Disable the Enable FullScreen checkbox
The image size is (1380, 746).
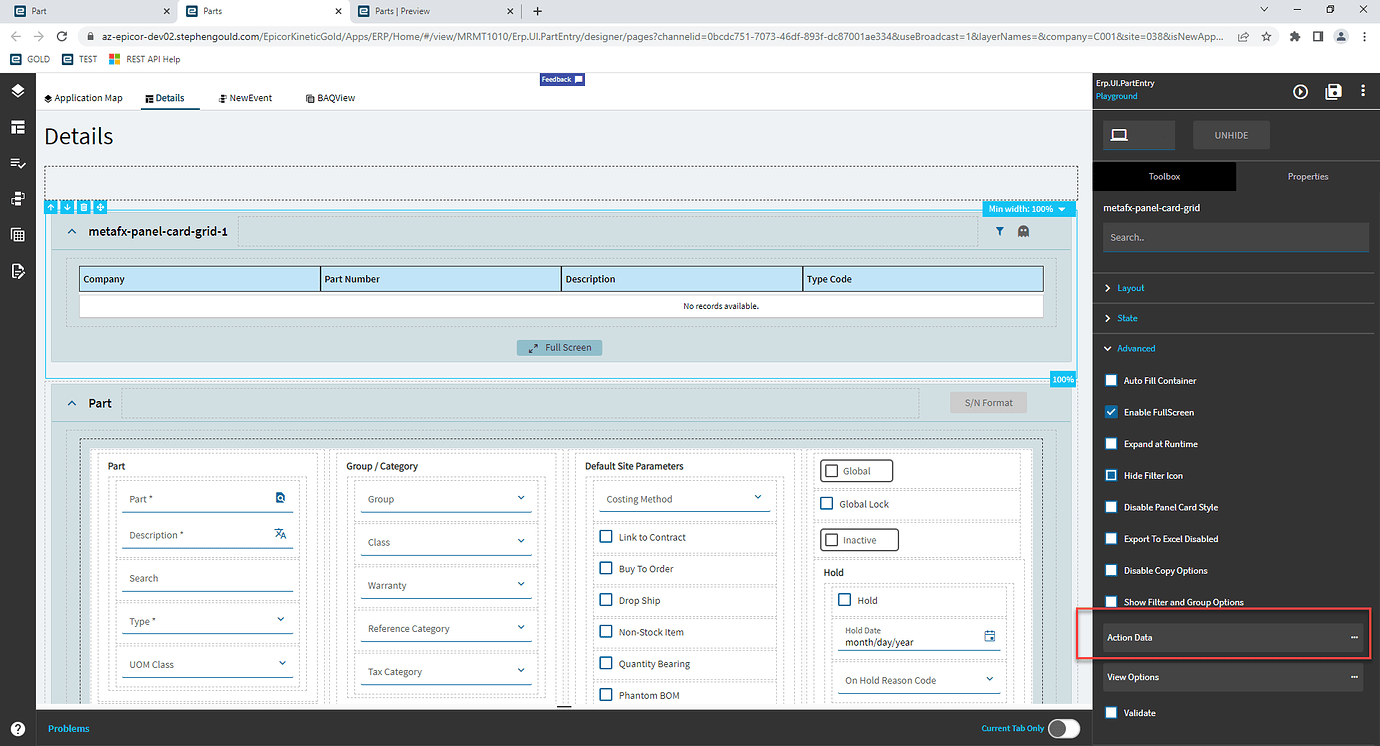(x=1111, y=411)
